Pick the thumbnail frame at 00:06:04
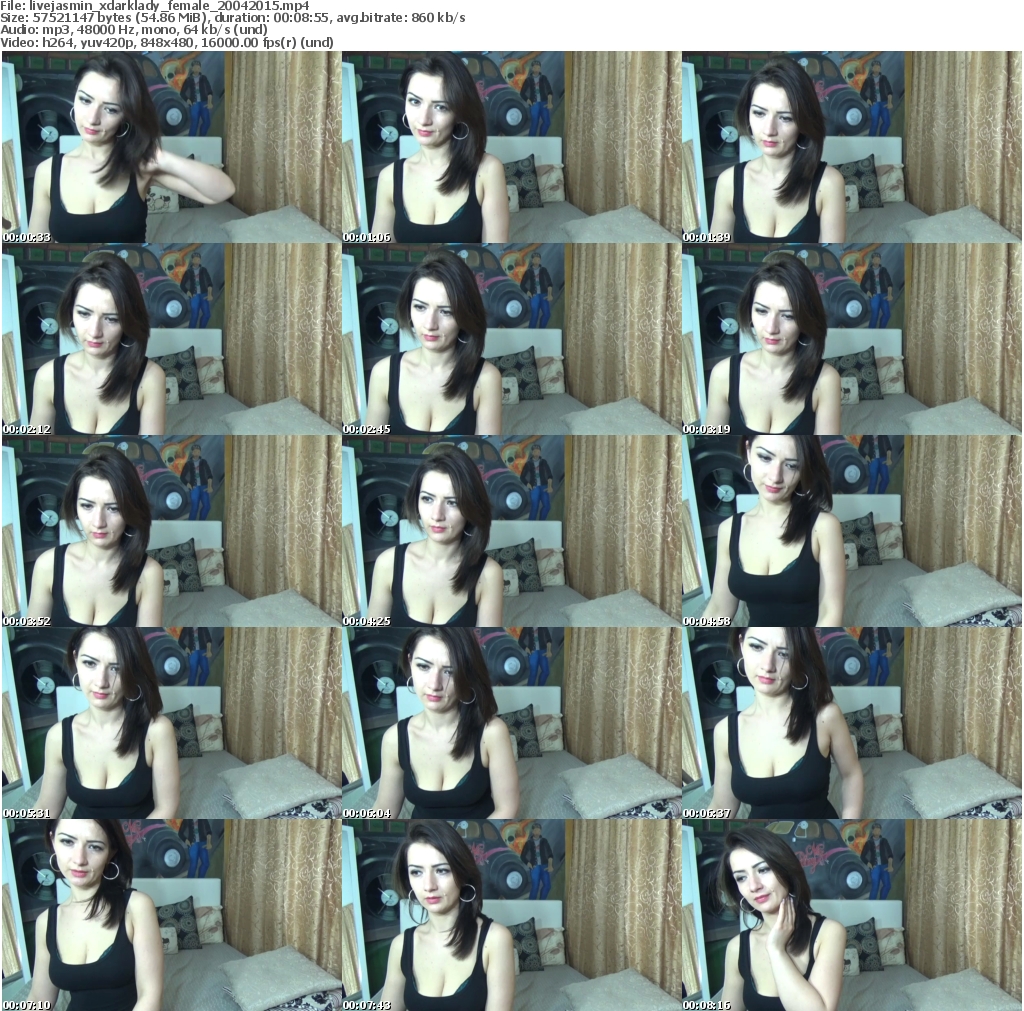 point(511,724)
